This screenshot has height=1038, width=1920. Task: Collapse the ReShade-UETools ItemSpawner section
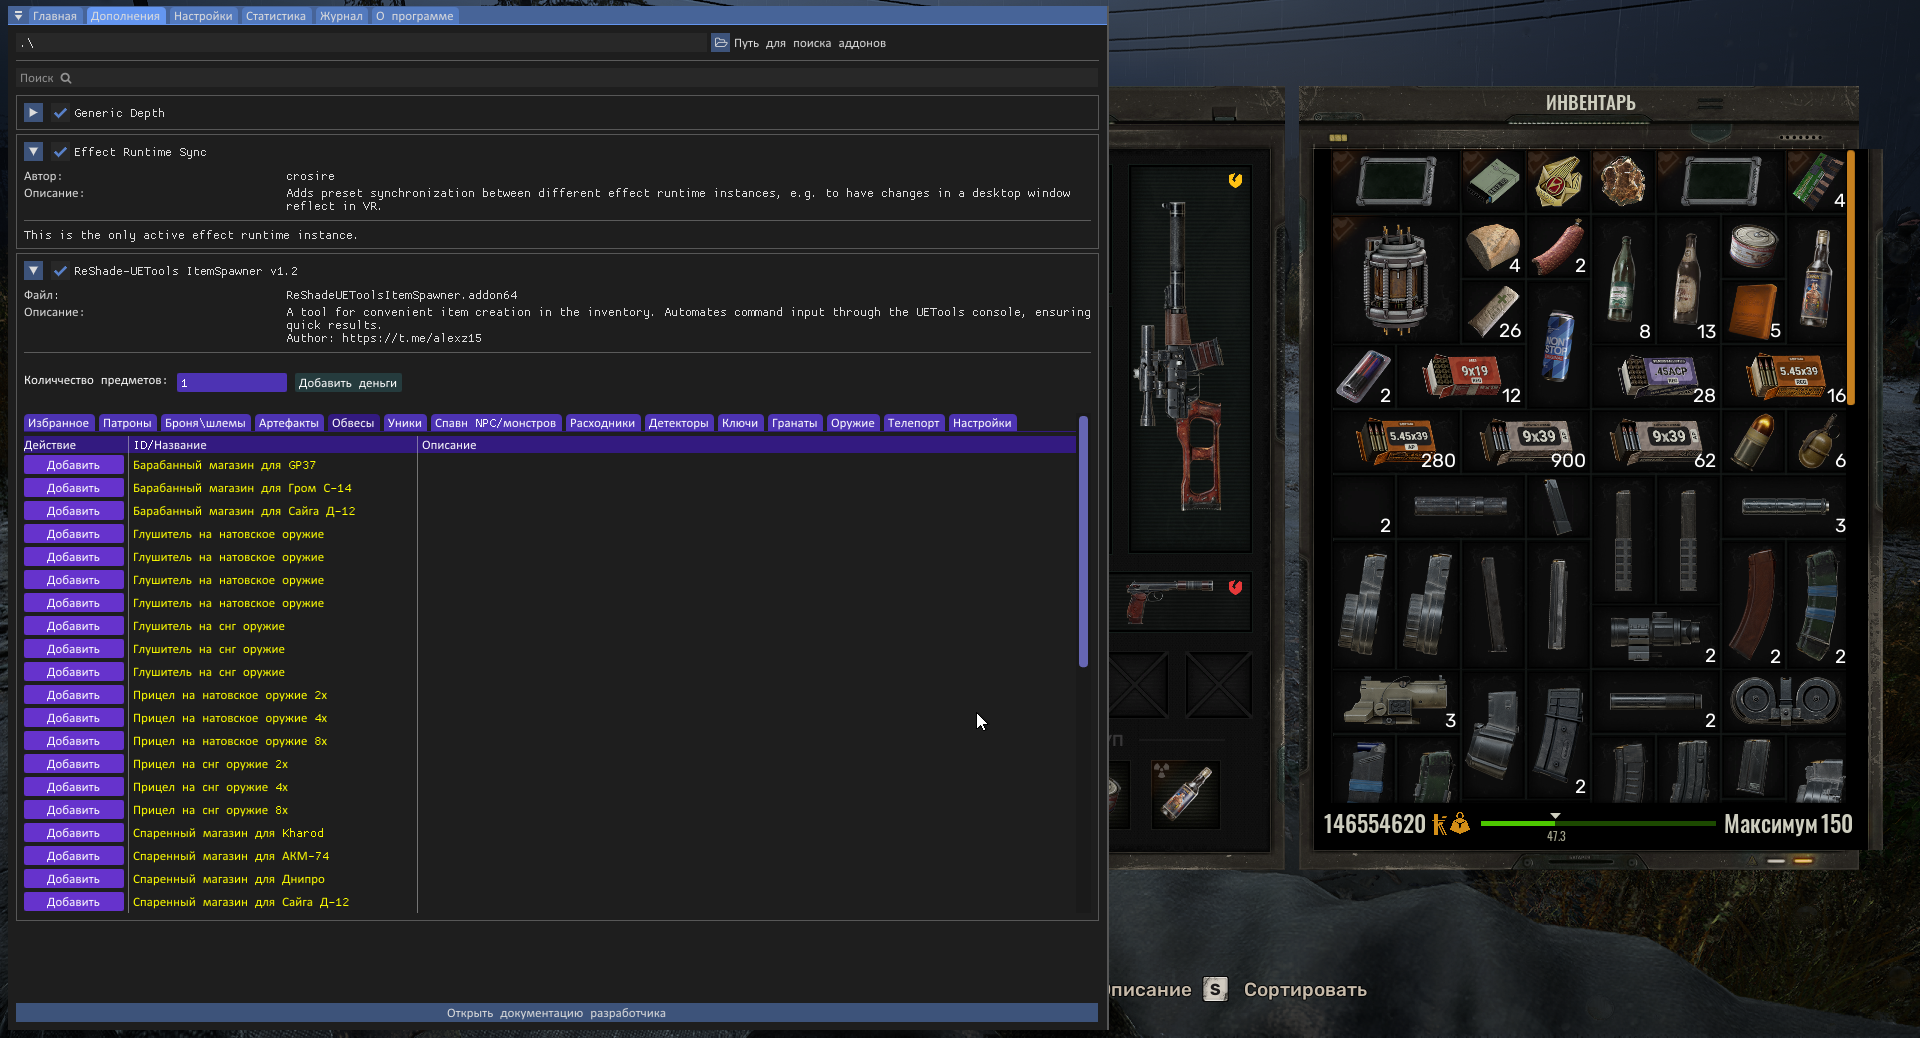pos(33,271)
